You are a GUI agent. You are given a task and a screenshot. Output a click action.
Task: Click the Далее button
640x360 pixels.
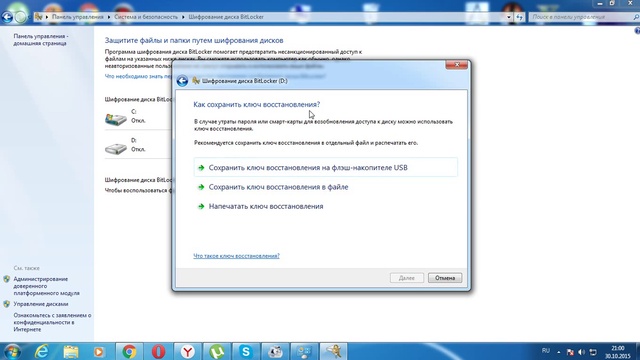pyautogui.click(x=407, y=278)
